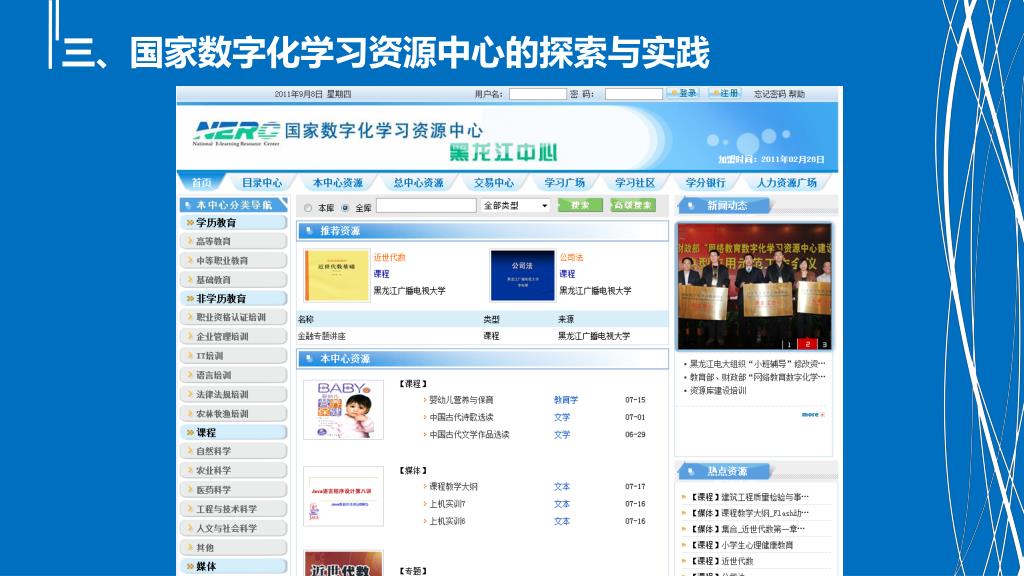Click the 教育学 category link
Viewport: 1024px width, 576px height.
(x=566, y=400)
